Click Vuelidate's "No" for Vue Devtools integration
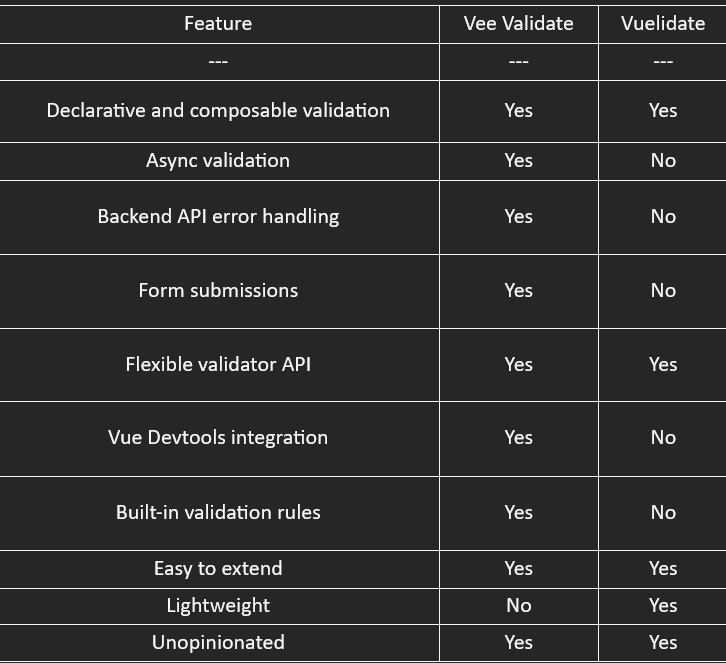The height and width of the screenshot is (663, 726). click(662, 437)
